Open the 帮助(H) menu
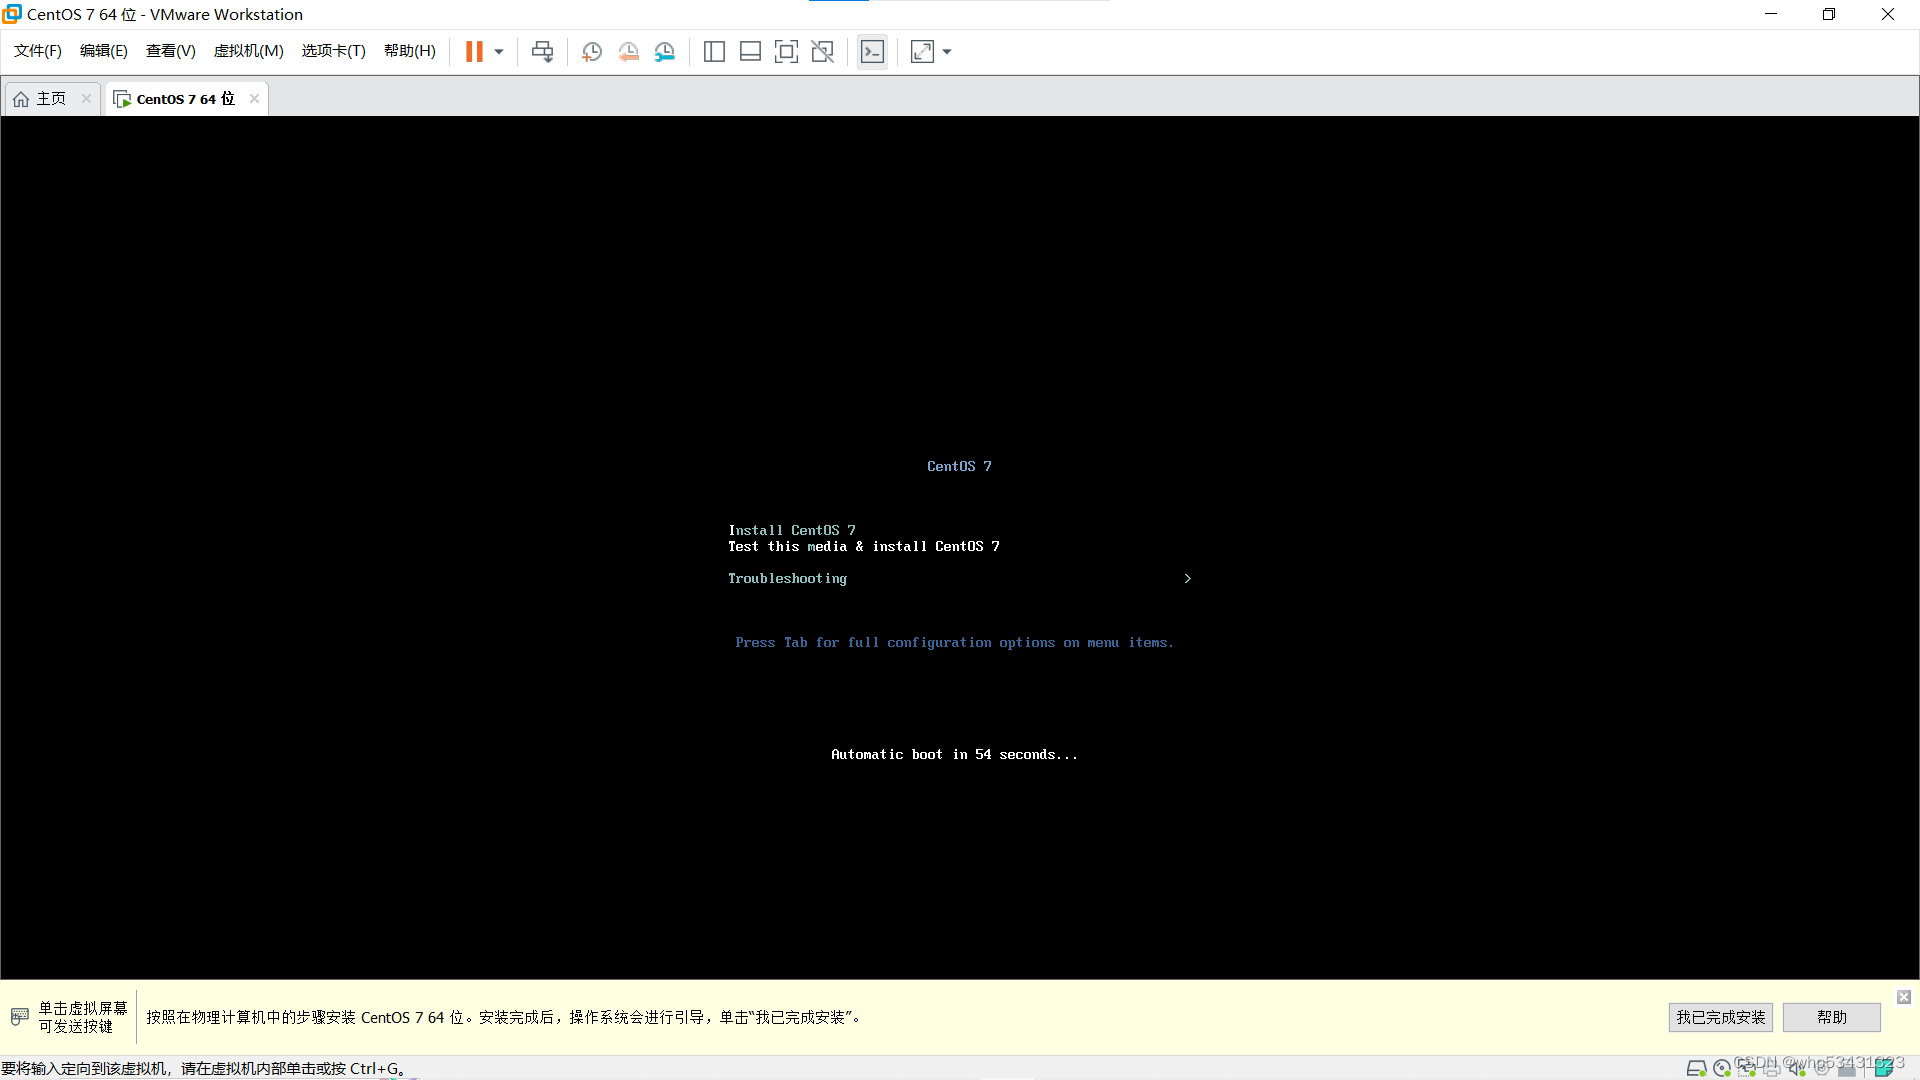The image size is (1920, 1080). click(x=410, y=51)
